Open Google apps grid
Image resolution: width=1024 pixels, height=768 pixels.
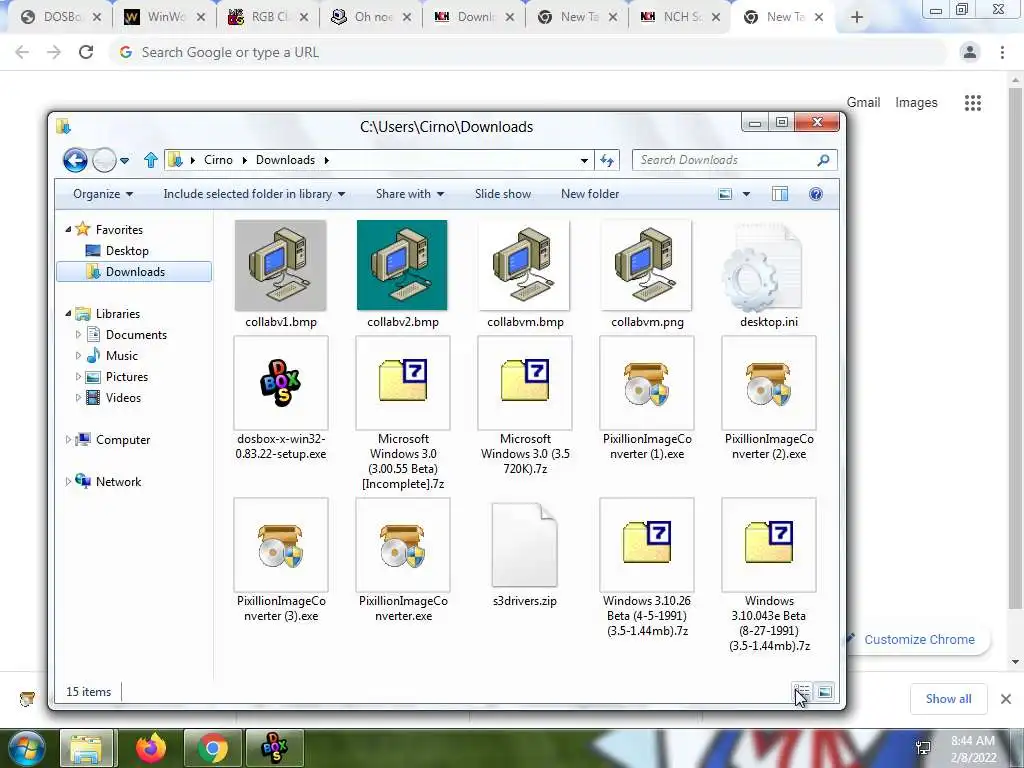point(972,103)
